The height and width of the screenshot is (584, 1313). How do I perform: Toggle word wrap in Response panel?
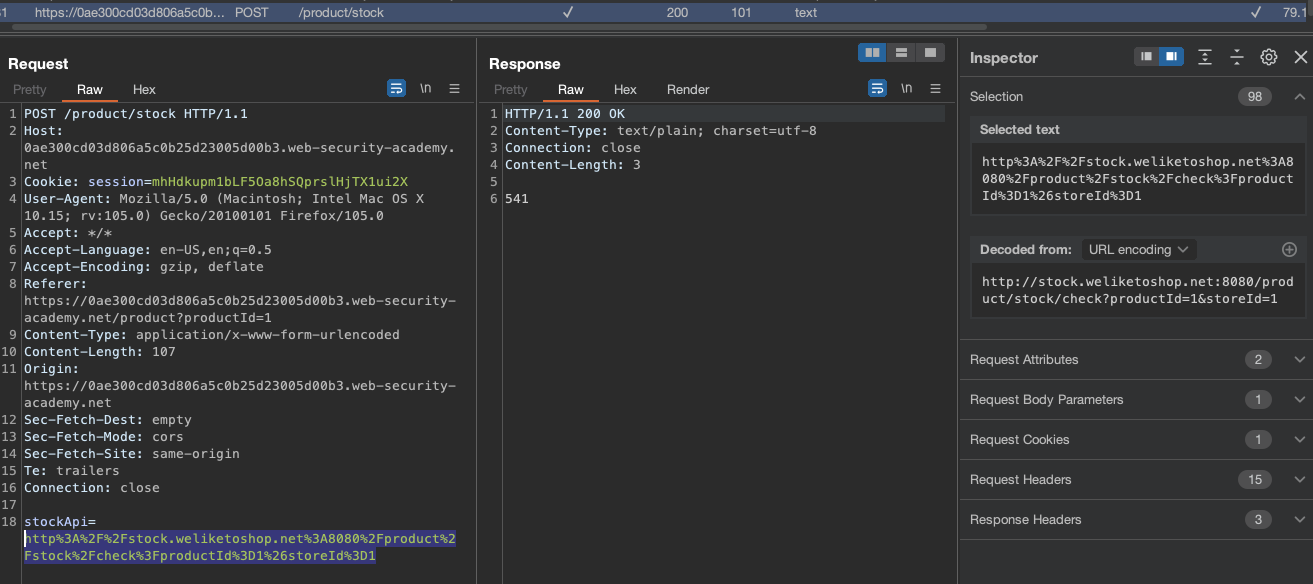pyautogui.click(x=877, y=89)
